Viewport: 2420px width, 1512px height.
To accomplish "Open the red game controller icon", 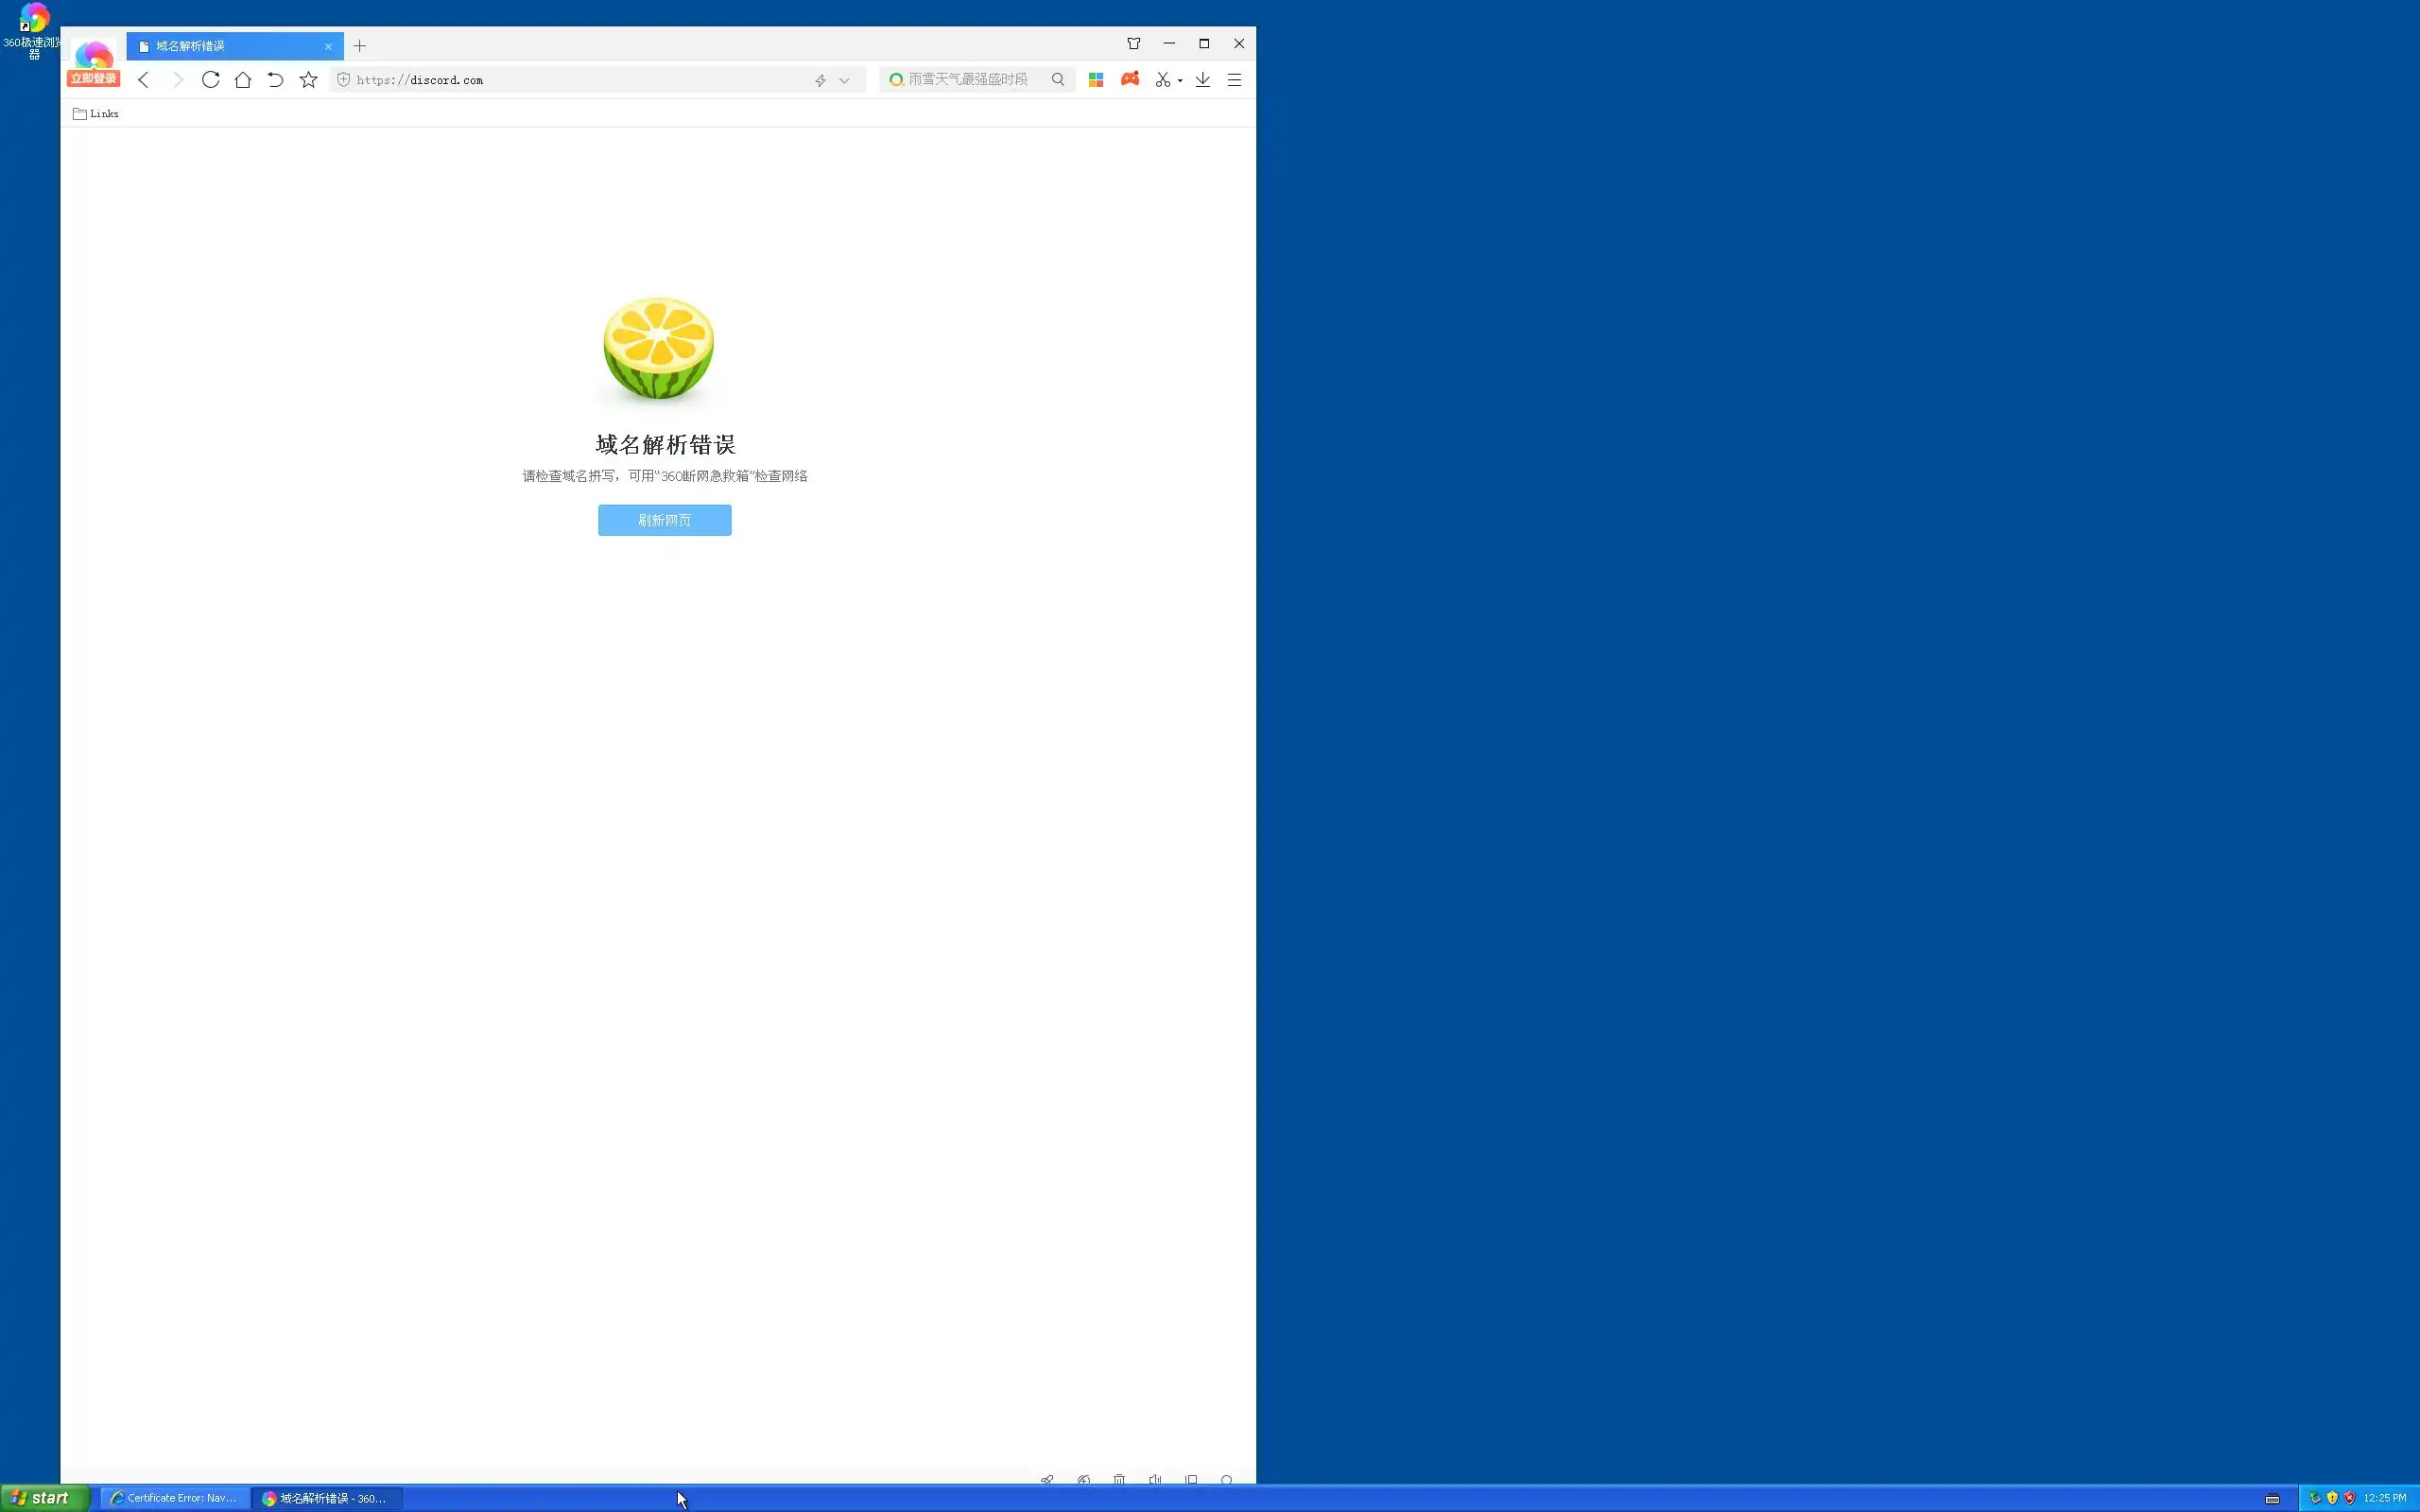I will 1130,79.
